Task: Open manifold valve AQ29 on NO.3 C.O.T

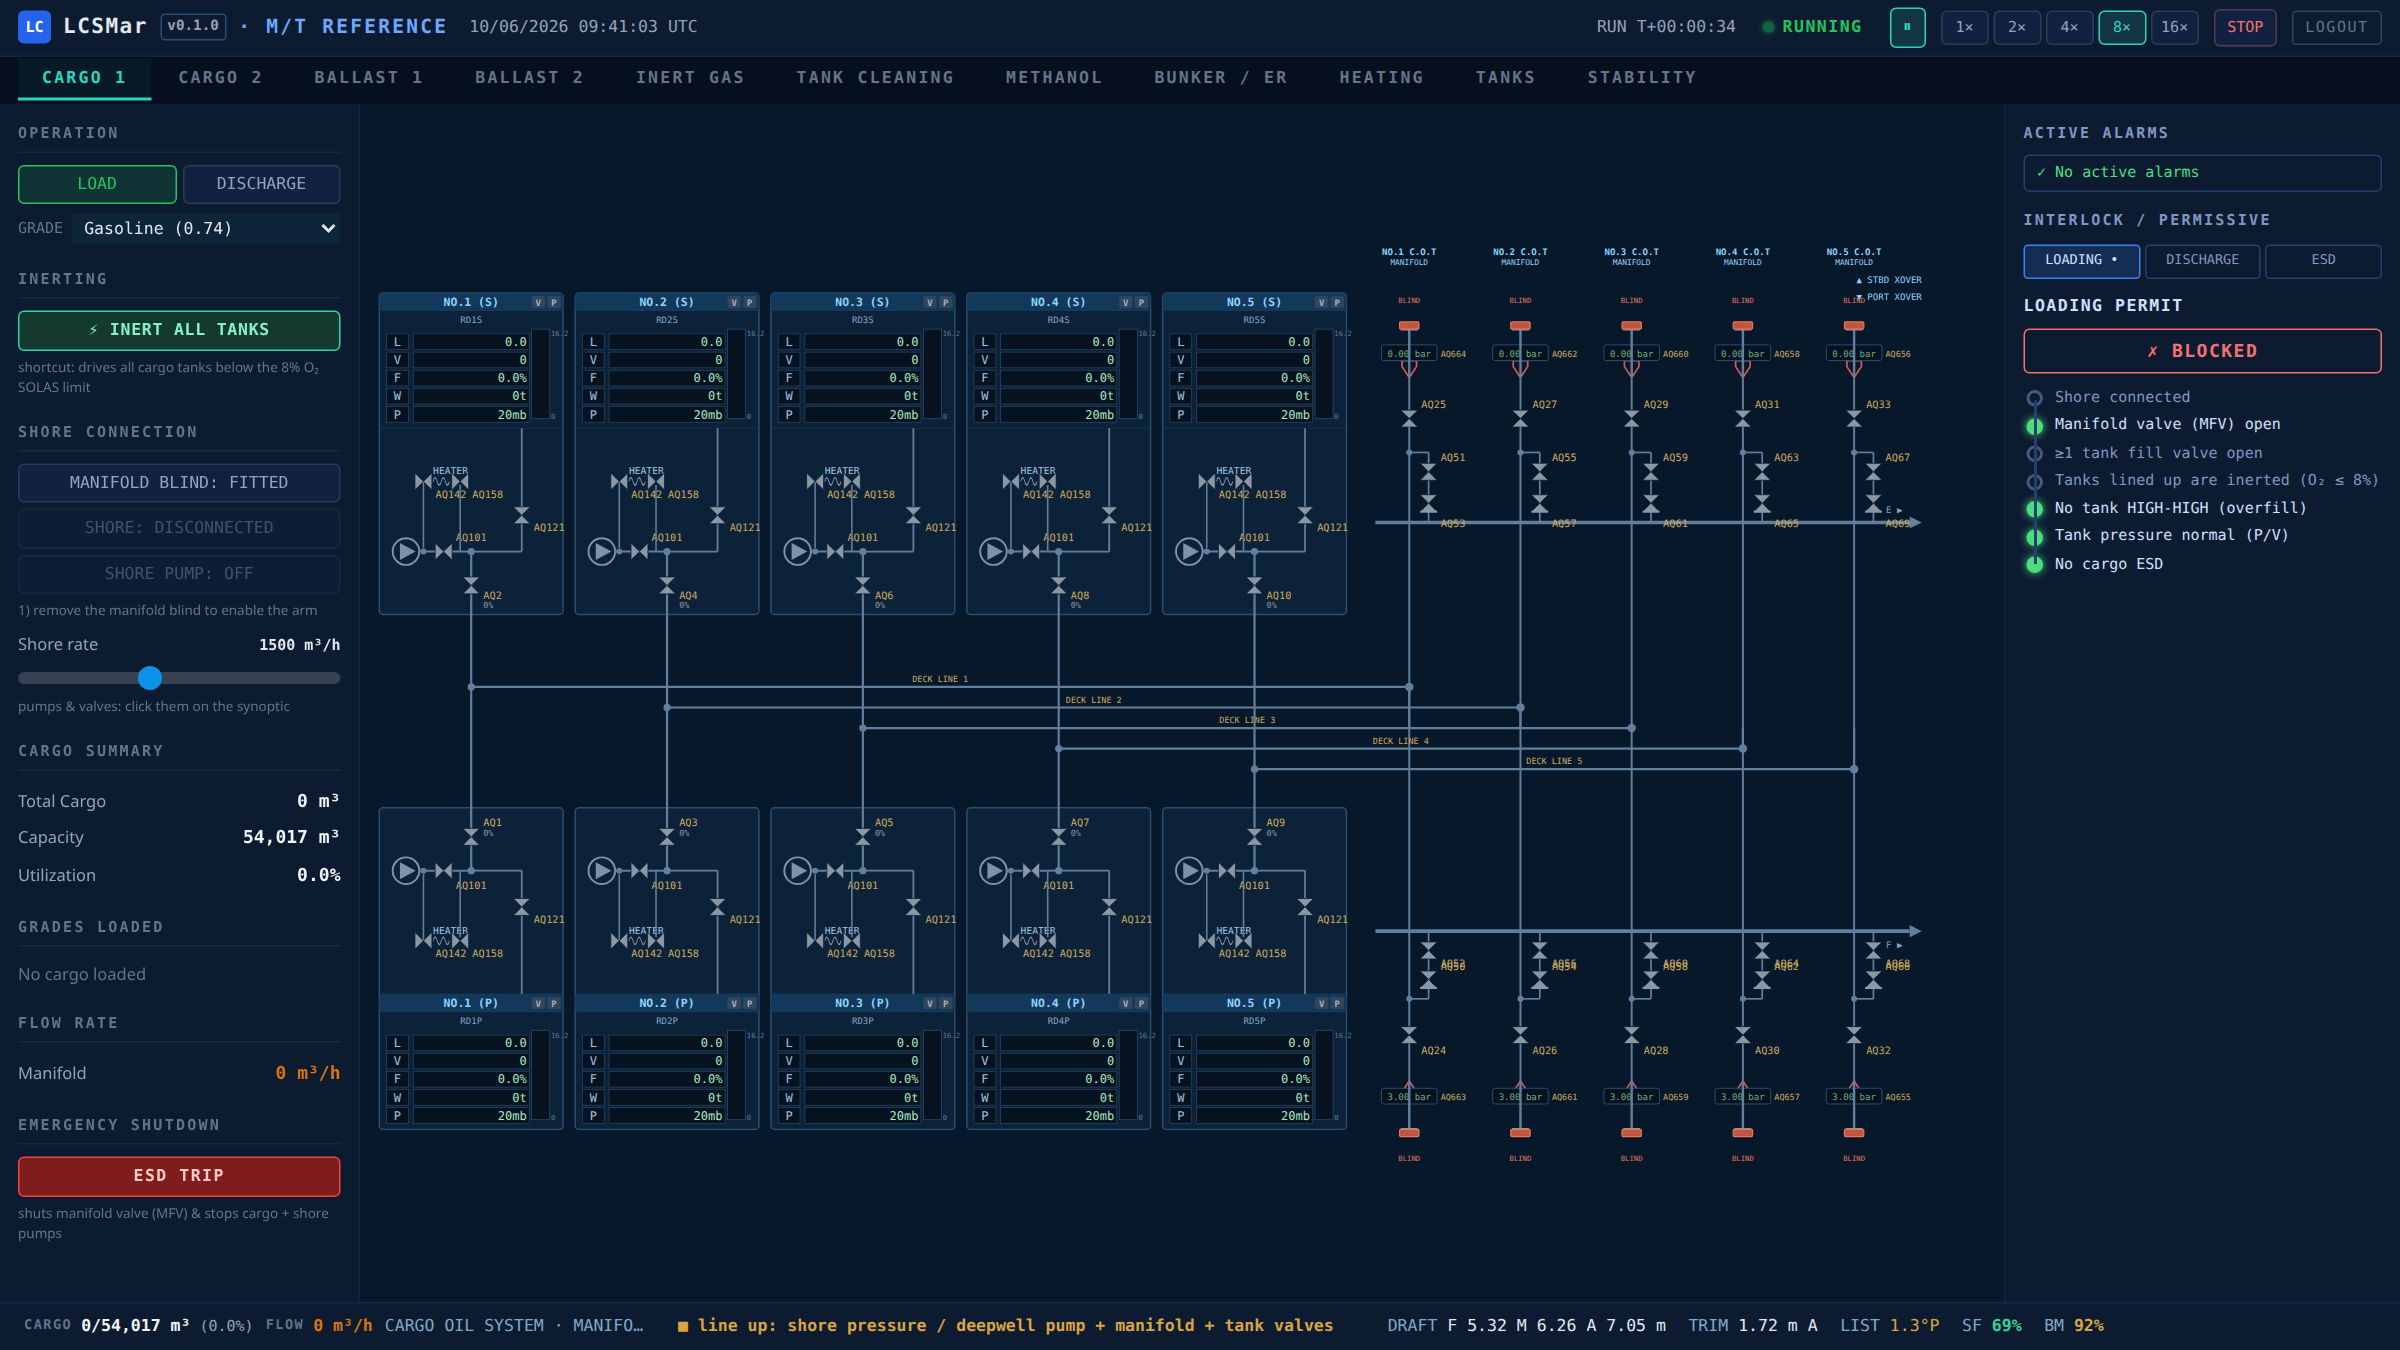Action: coord(1631,418)
